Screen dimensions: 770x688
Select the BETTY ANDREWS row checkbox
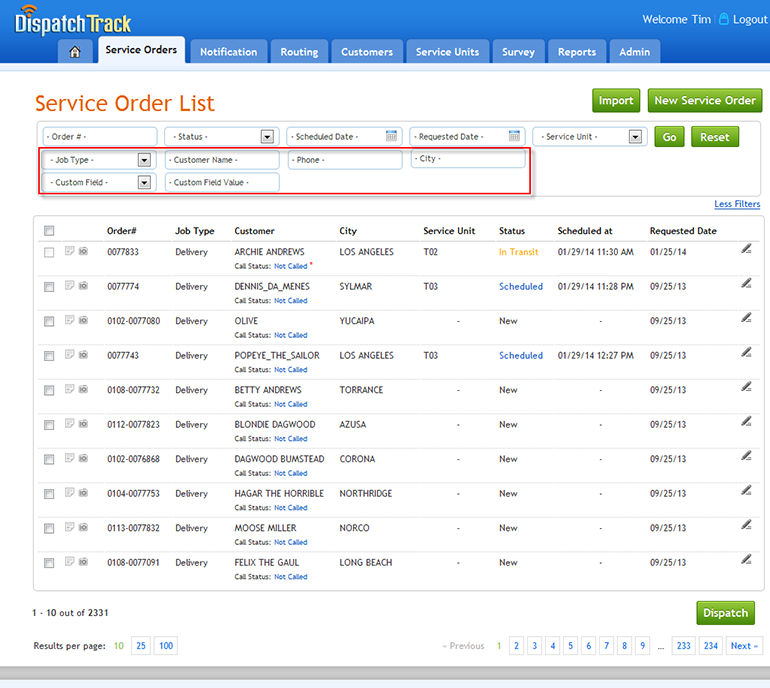click(49, 390)
